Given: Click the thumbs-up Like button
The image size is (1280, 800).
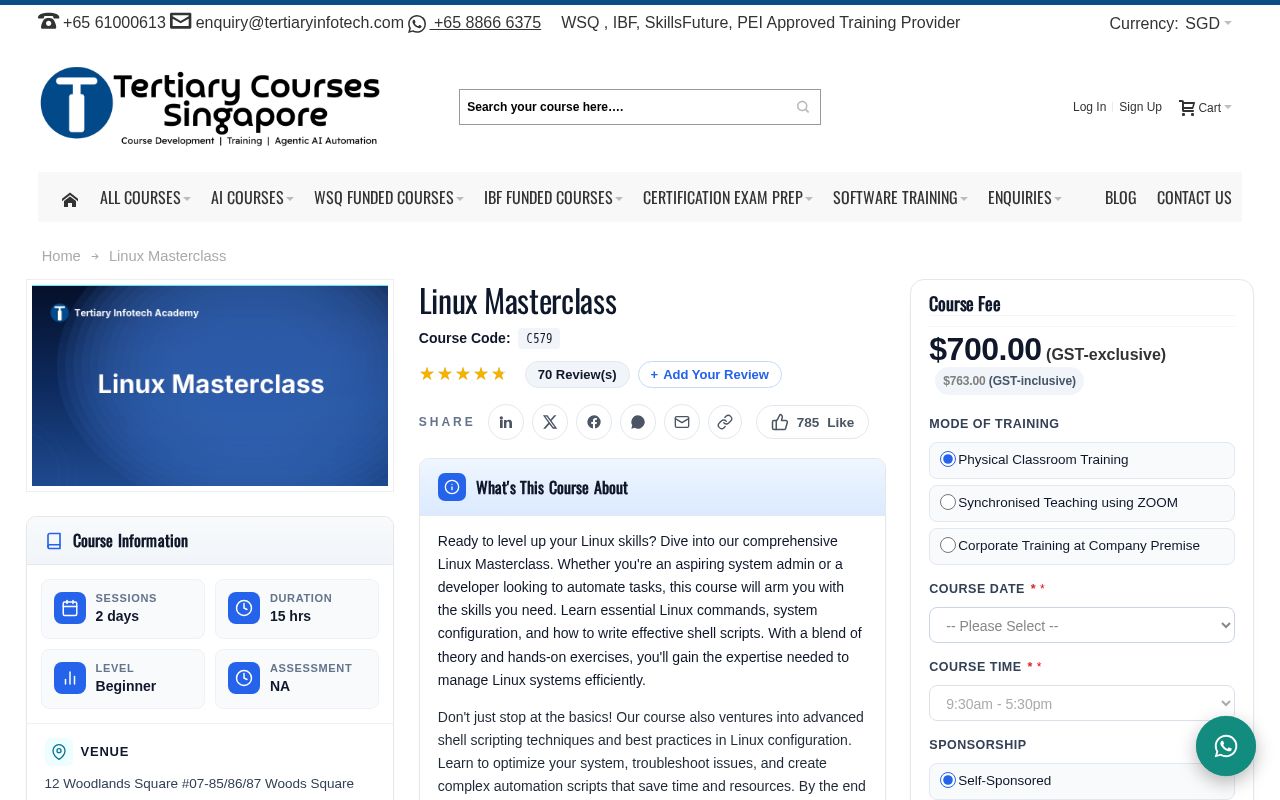Looking at the screenshot, I should (812, 422).
